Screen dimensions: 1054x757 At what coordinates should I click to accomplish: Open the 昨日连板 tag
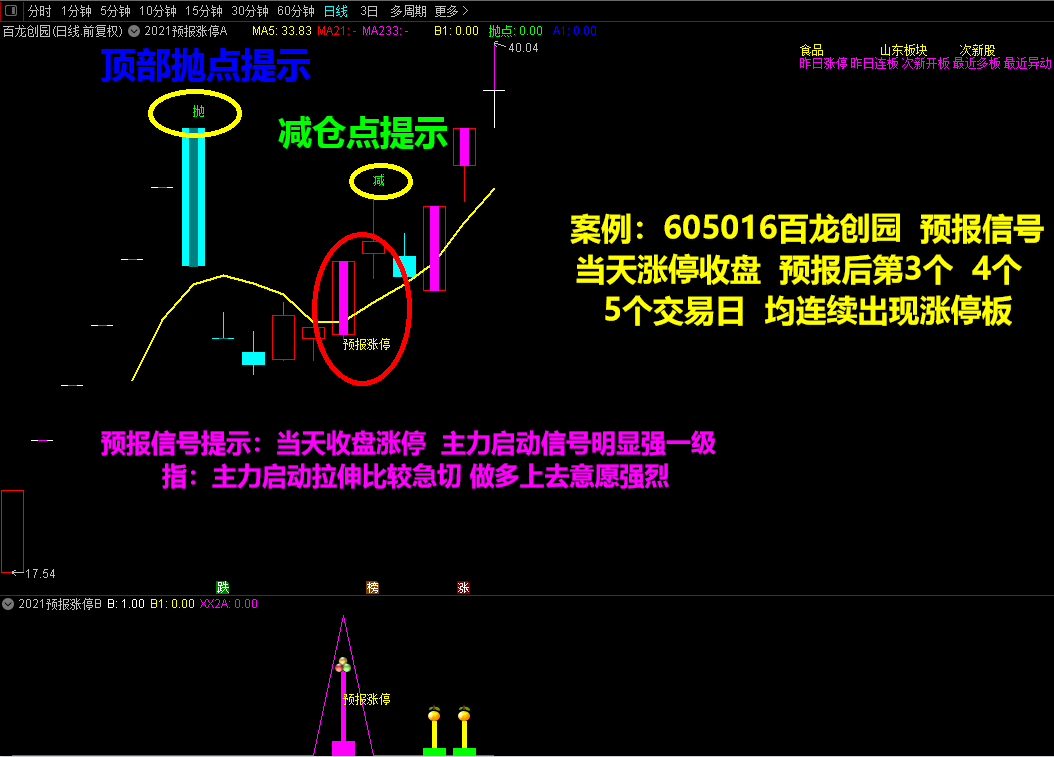click(874, 63)
